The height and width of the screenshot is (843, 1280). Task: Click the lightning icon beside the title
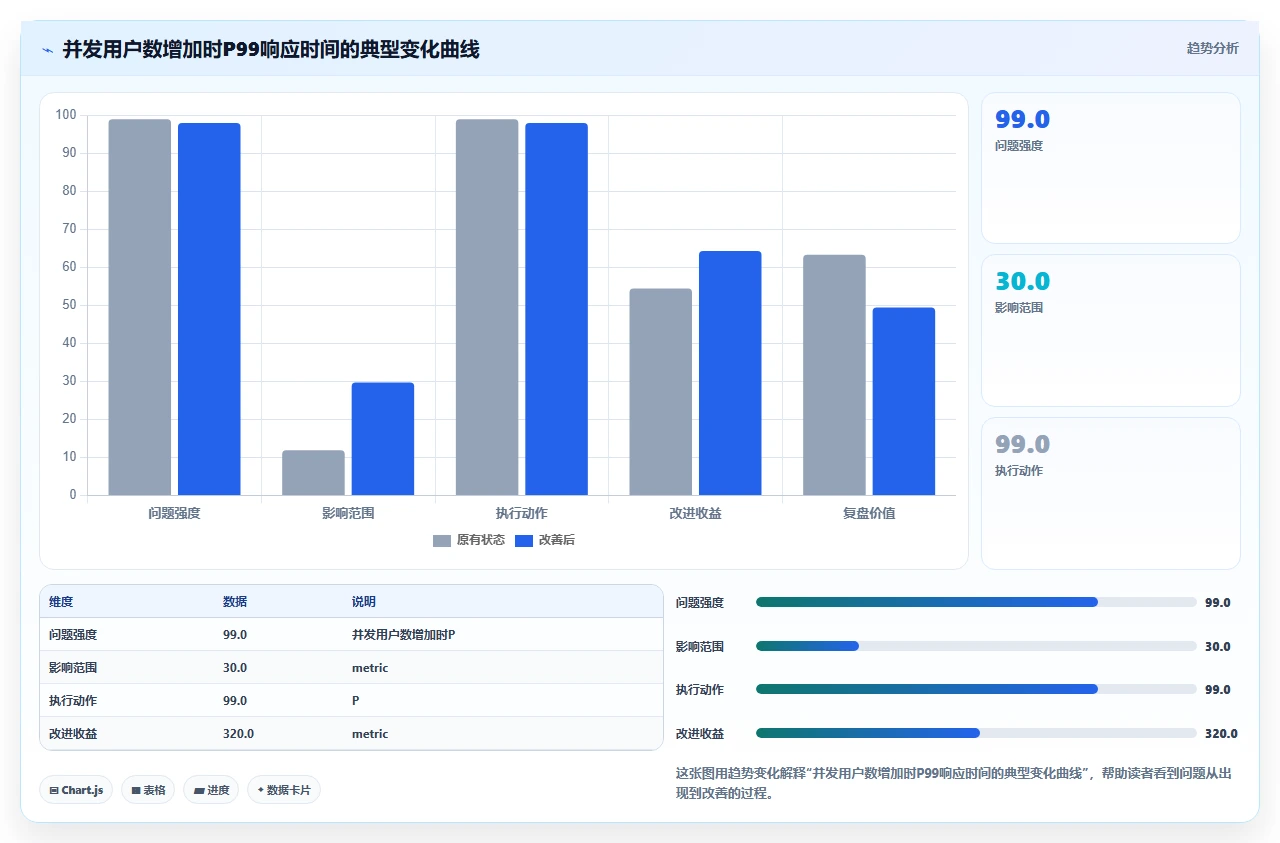[x=47, y=49]
